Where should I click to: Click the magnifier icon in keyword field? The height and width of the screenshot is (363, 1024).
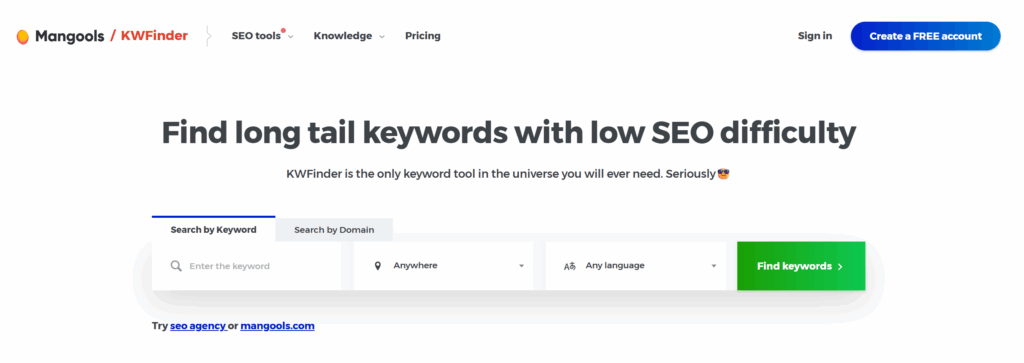(176, 266)
